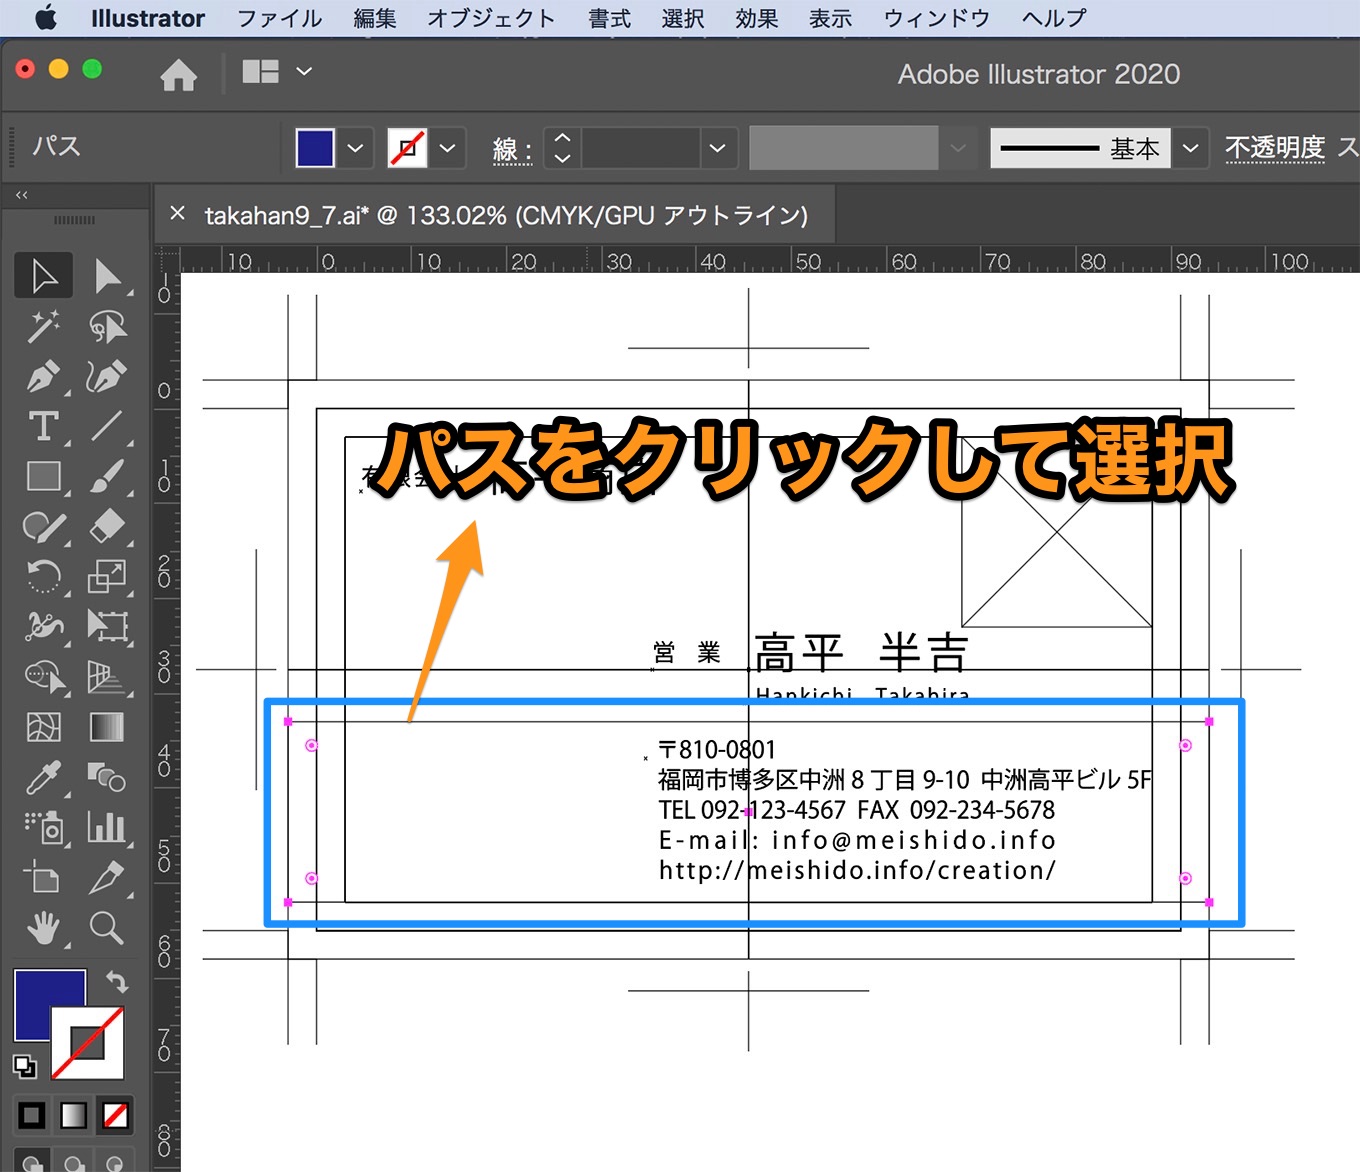Select the Line Segment tool
This screenshot has width=1360, height=1172.
click(106, 427)
